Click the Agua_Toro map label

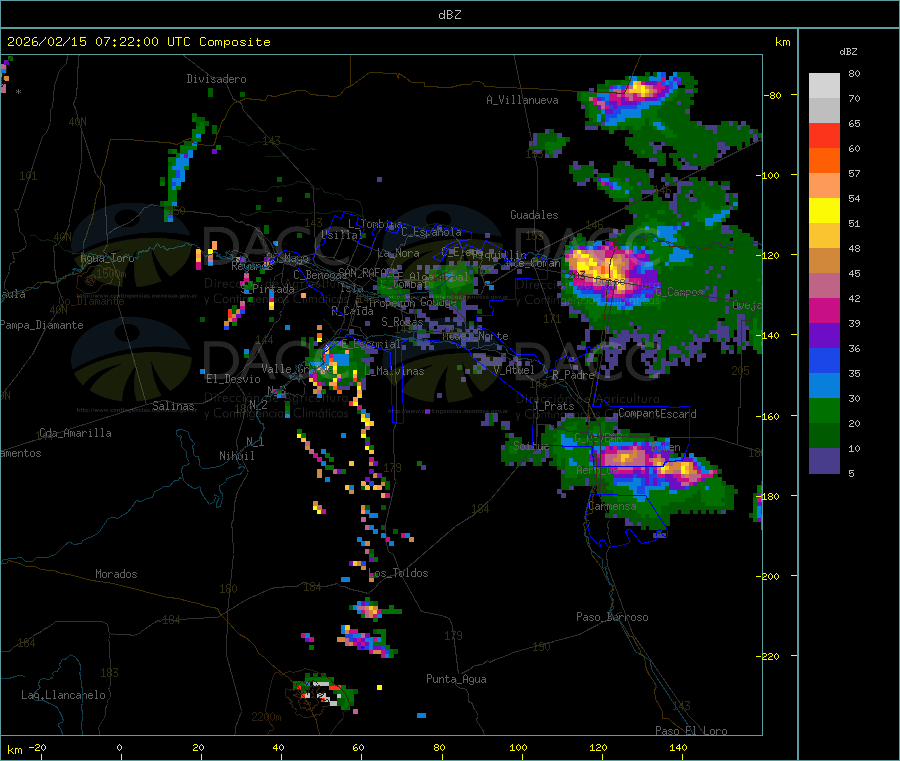point(107,258)
